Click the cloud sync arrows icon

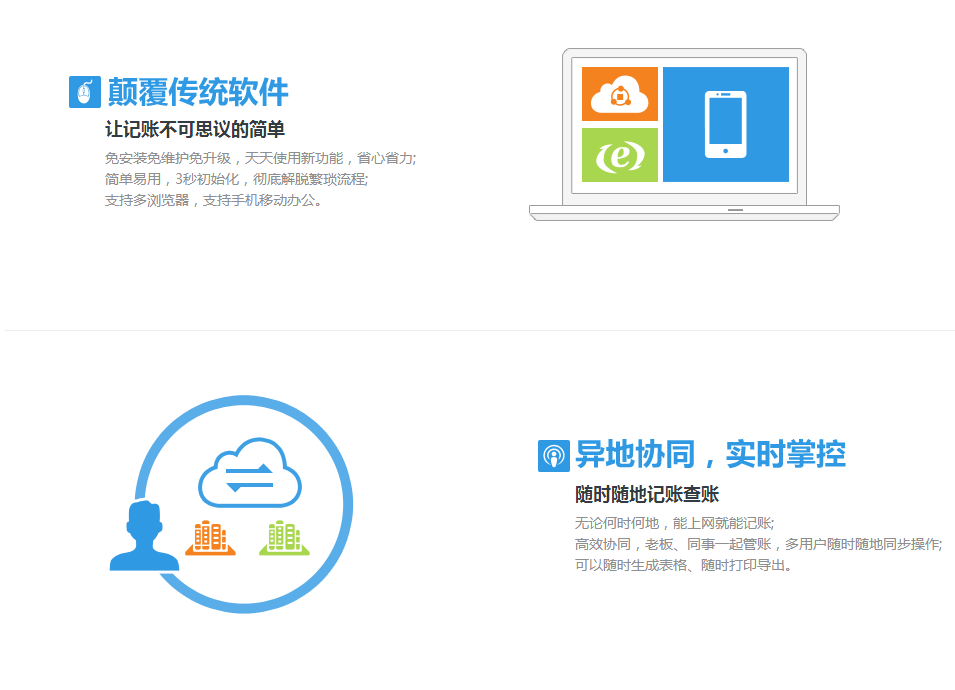(x=250, y=474)
